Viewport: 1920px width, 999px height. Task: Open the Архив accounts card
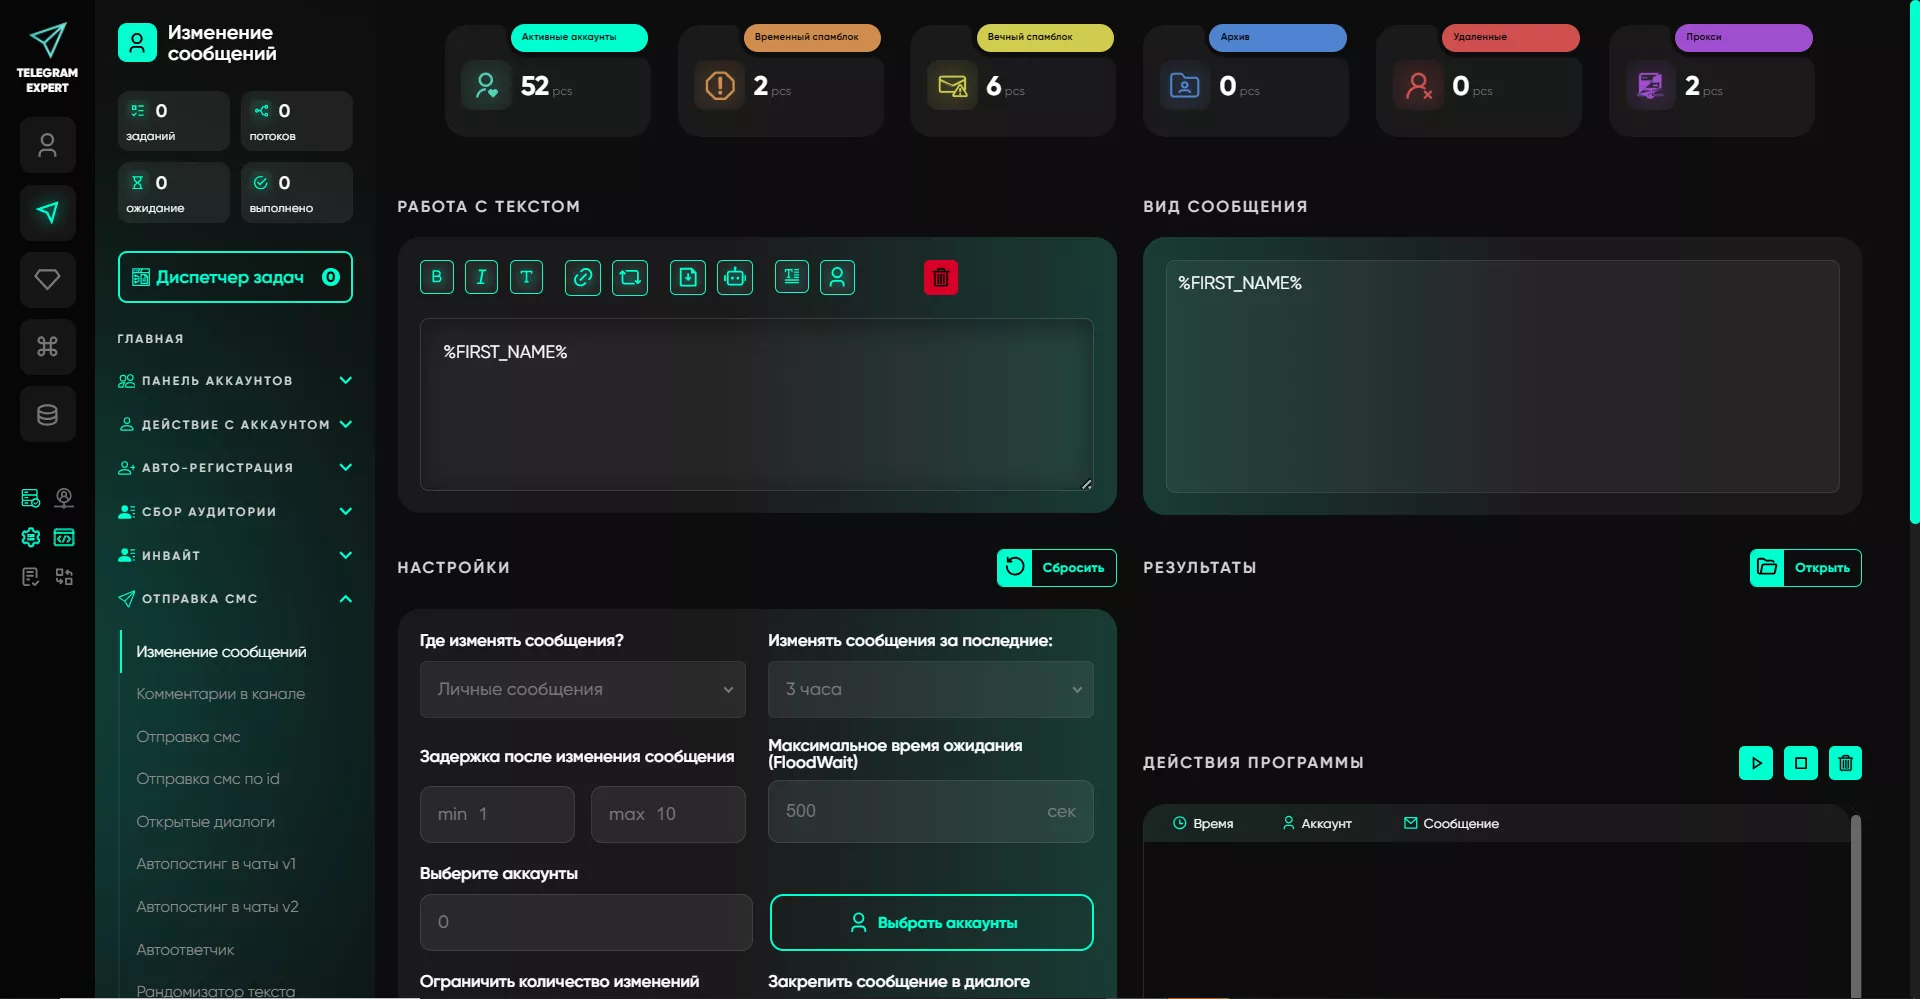pyautogui.click(x=1246, y=81)
